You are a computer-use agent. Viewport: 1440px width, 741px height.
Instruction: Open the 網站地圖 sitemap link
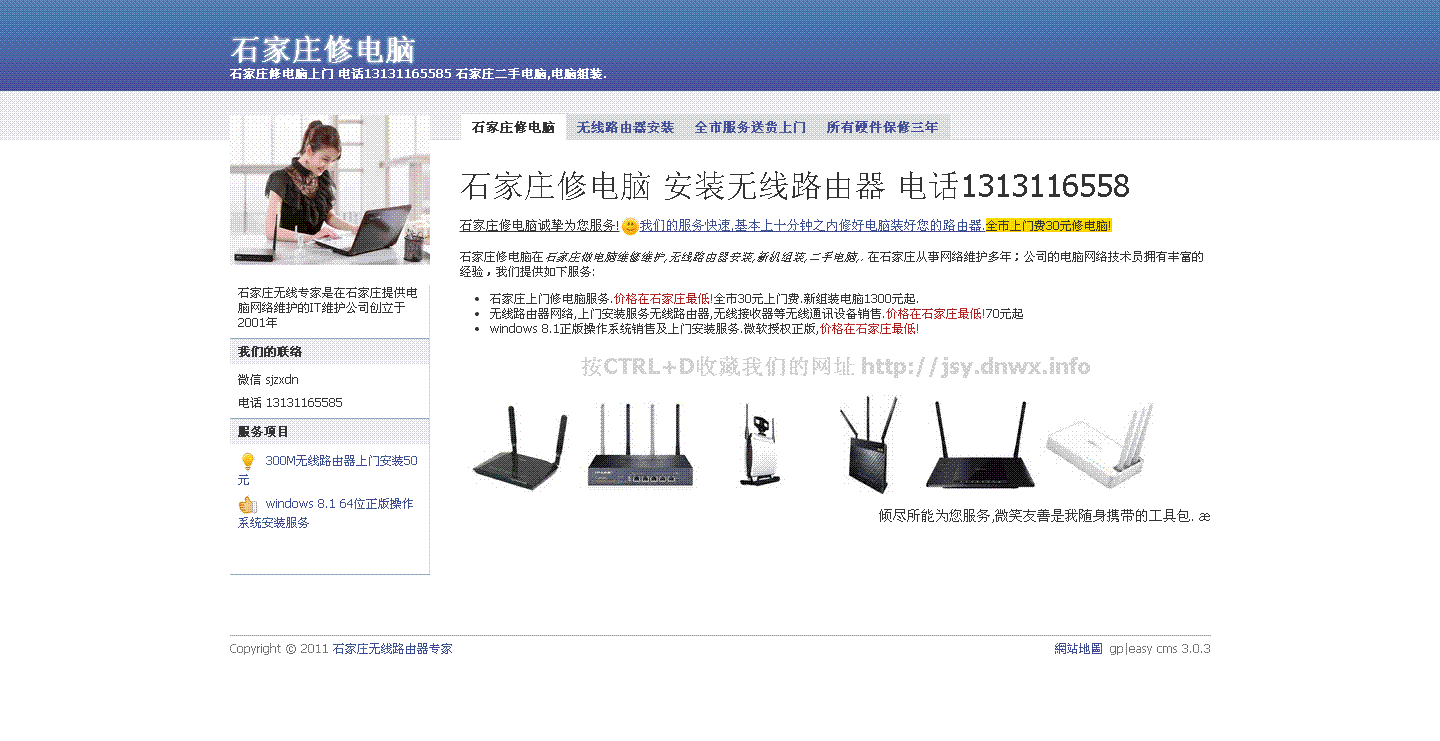1078,649
